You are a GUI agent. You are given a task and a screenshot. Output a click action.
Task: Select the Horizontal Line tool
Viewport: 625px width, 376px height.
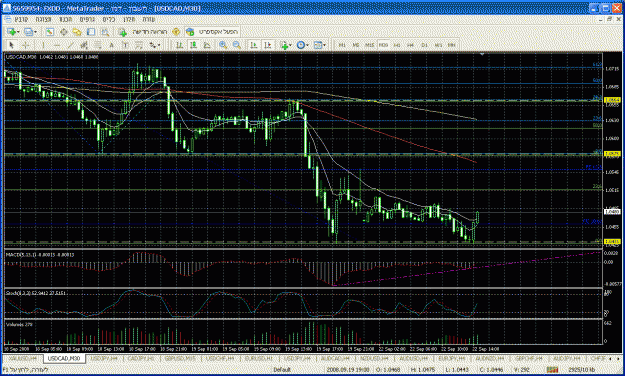pyautogui.click(x=57, y=45)
